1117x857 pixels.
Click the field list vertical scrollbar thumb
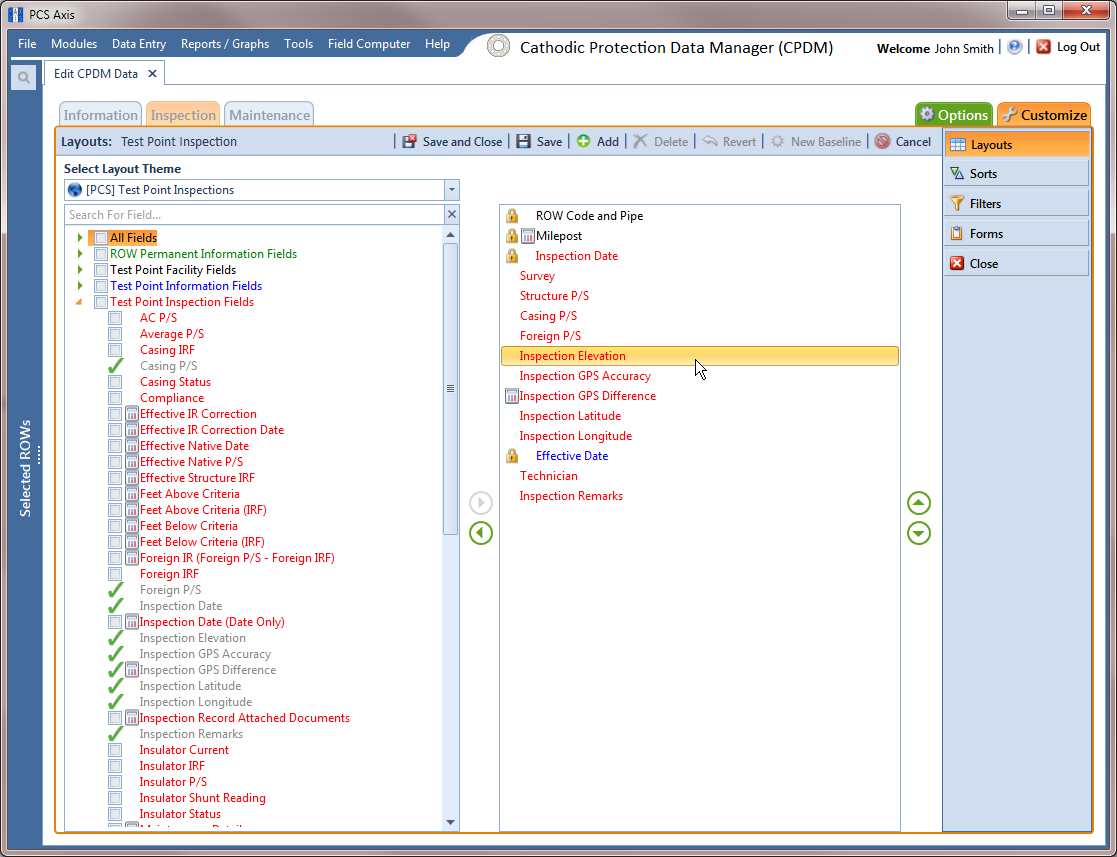[x=450, y=388]
